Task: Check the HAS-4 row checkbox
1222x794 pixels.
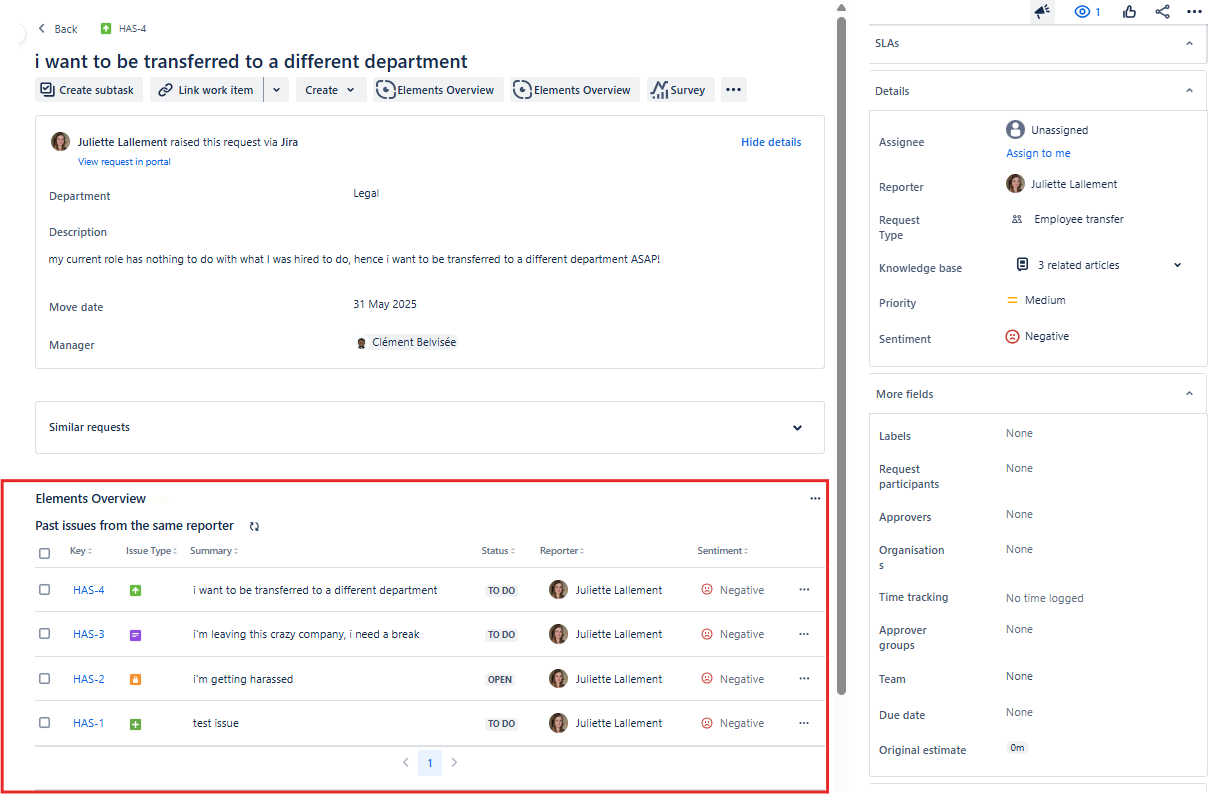Action: pyautogui.click(x=44, y=590)
